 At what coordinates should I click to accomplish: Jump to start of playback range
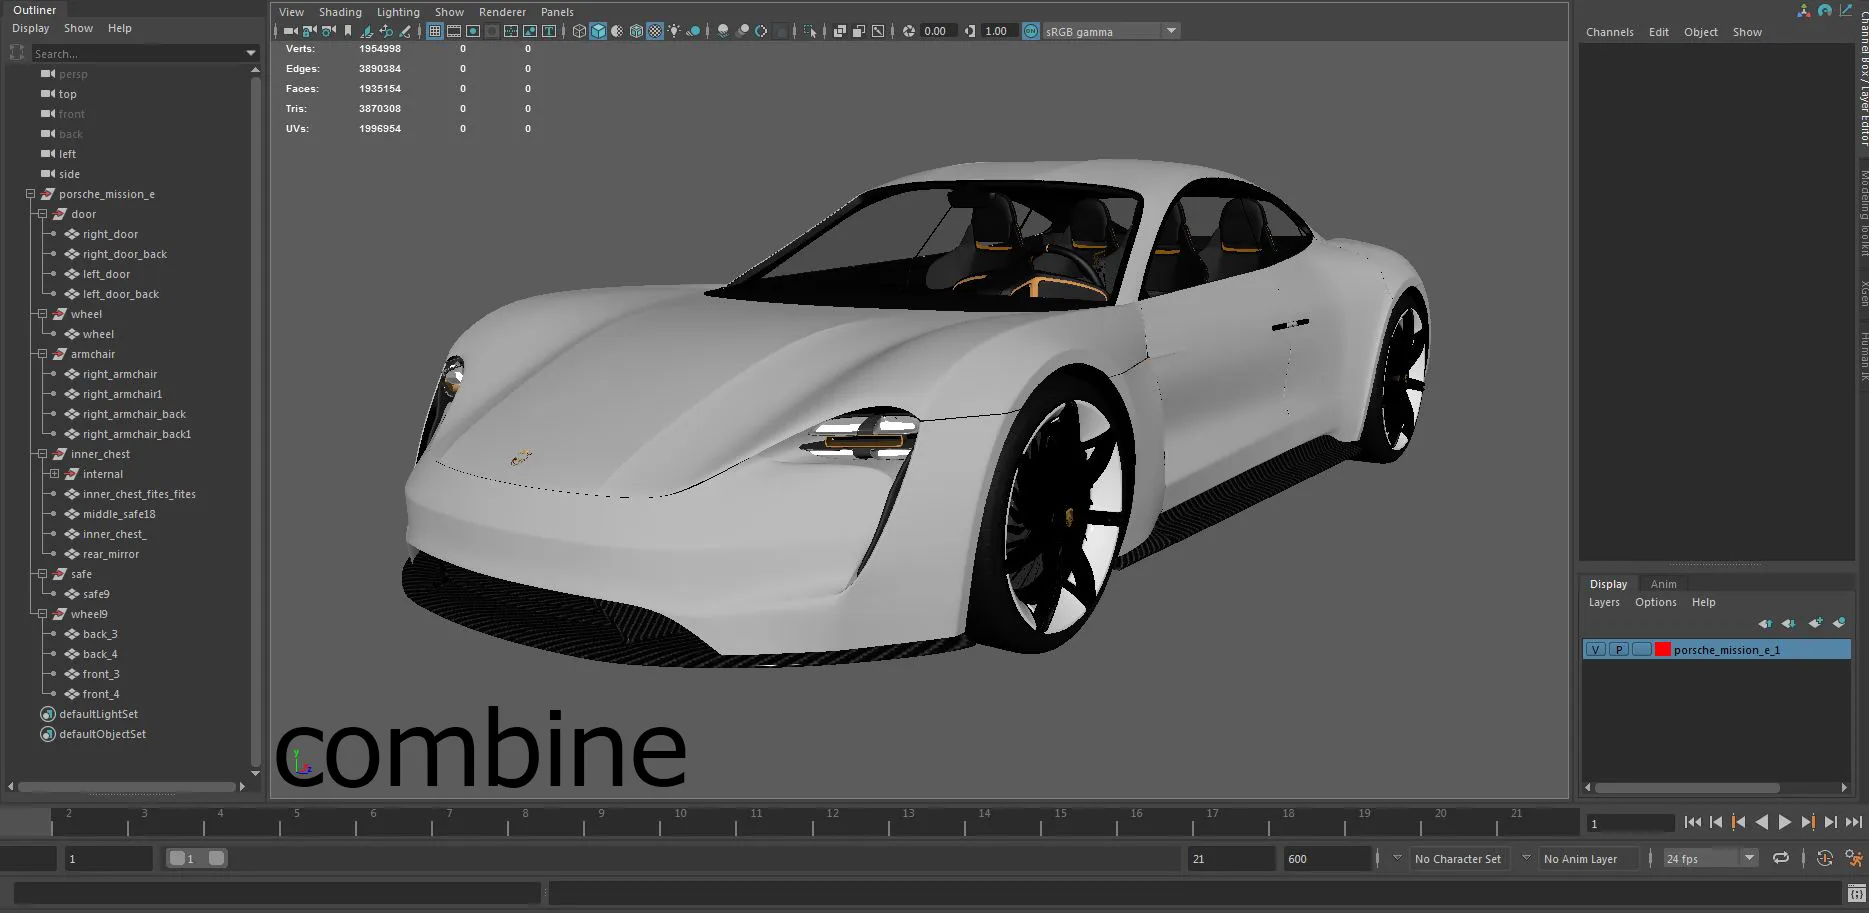(1692, 822)
